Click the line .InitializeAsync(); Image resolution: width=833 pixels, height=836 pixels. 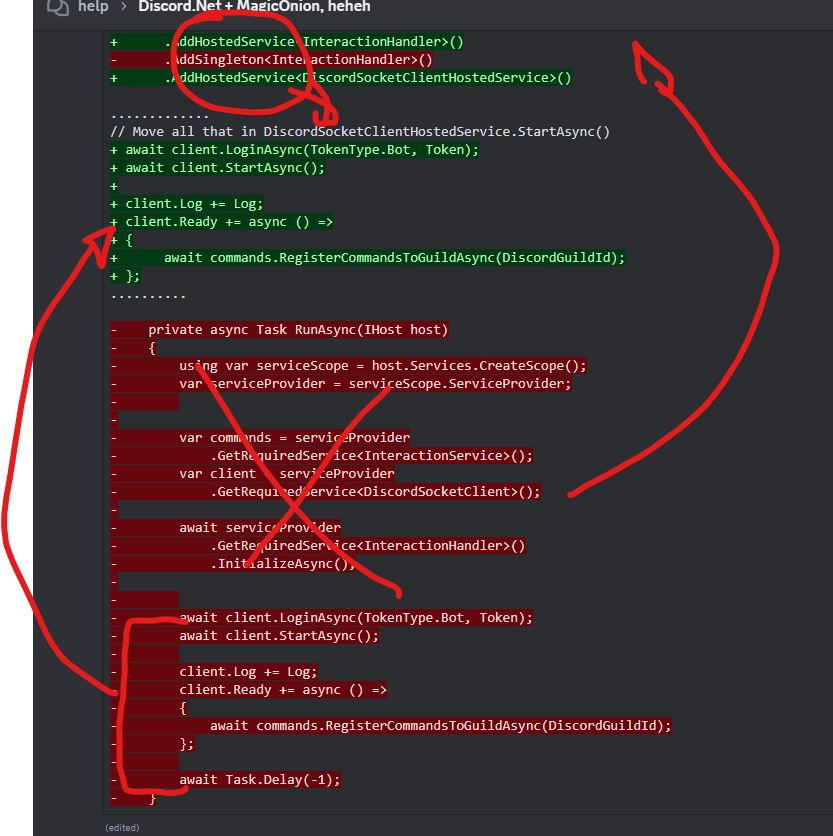click(233, 564)
